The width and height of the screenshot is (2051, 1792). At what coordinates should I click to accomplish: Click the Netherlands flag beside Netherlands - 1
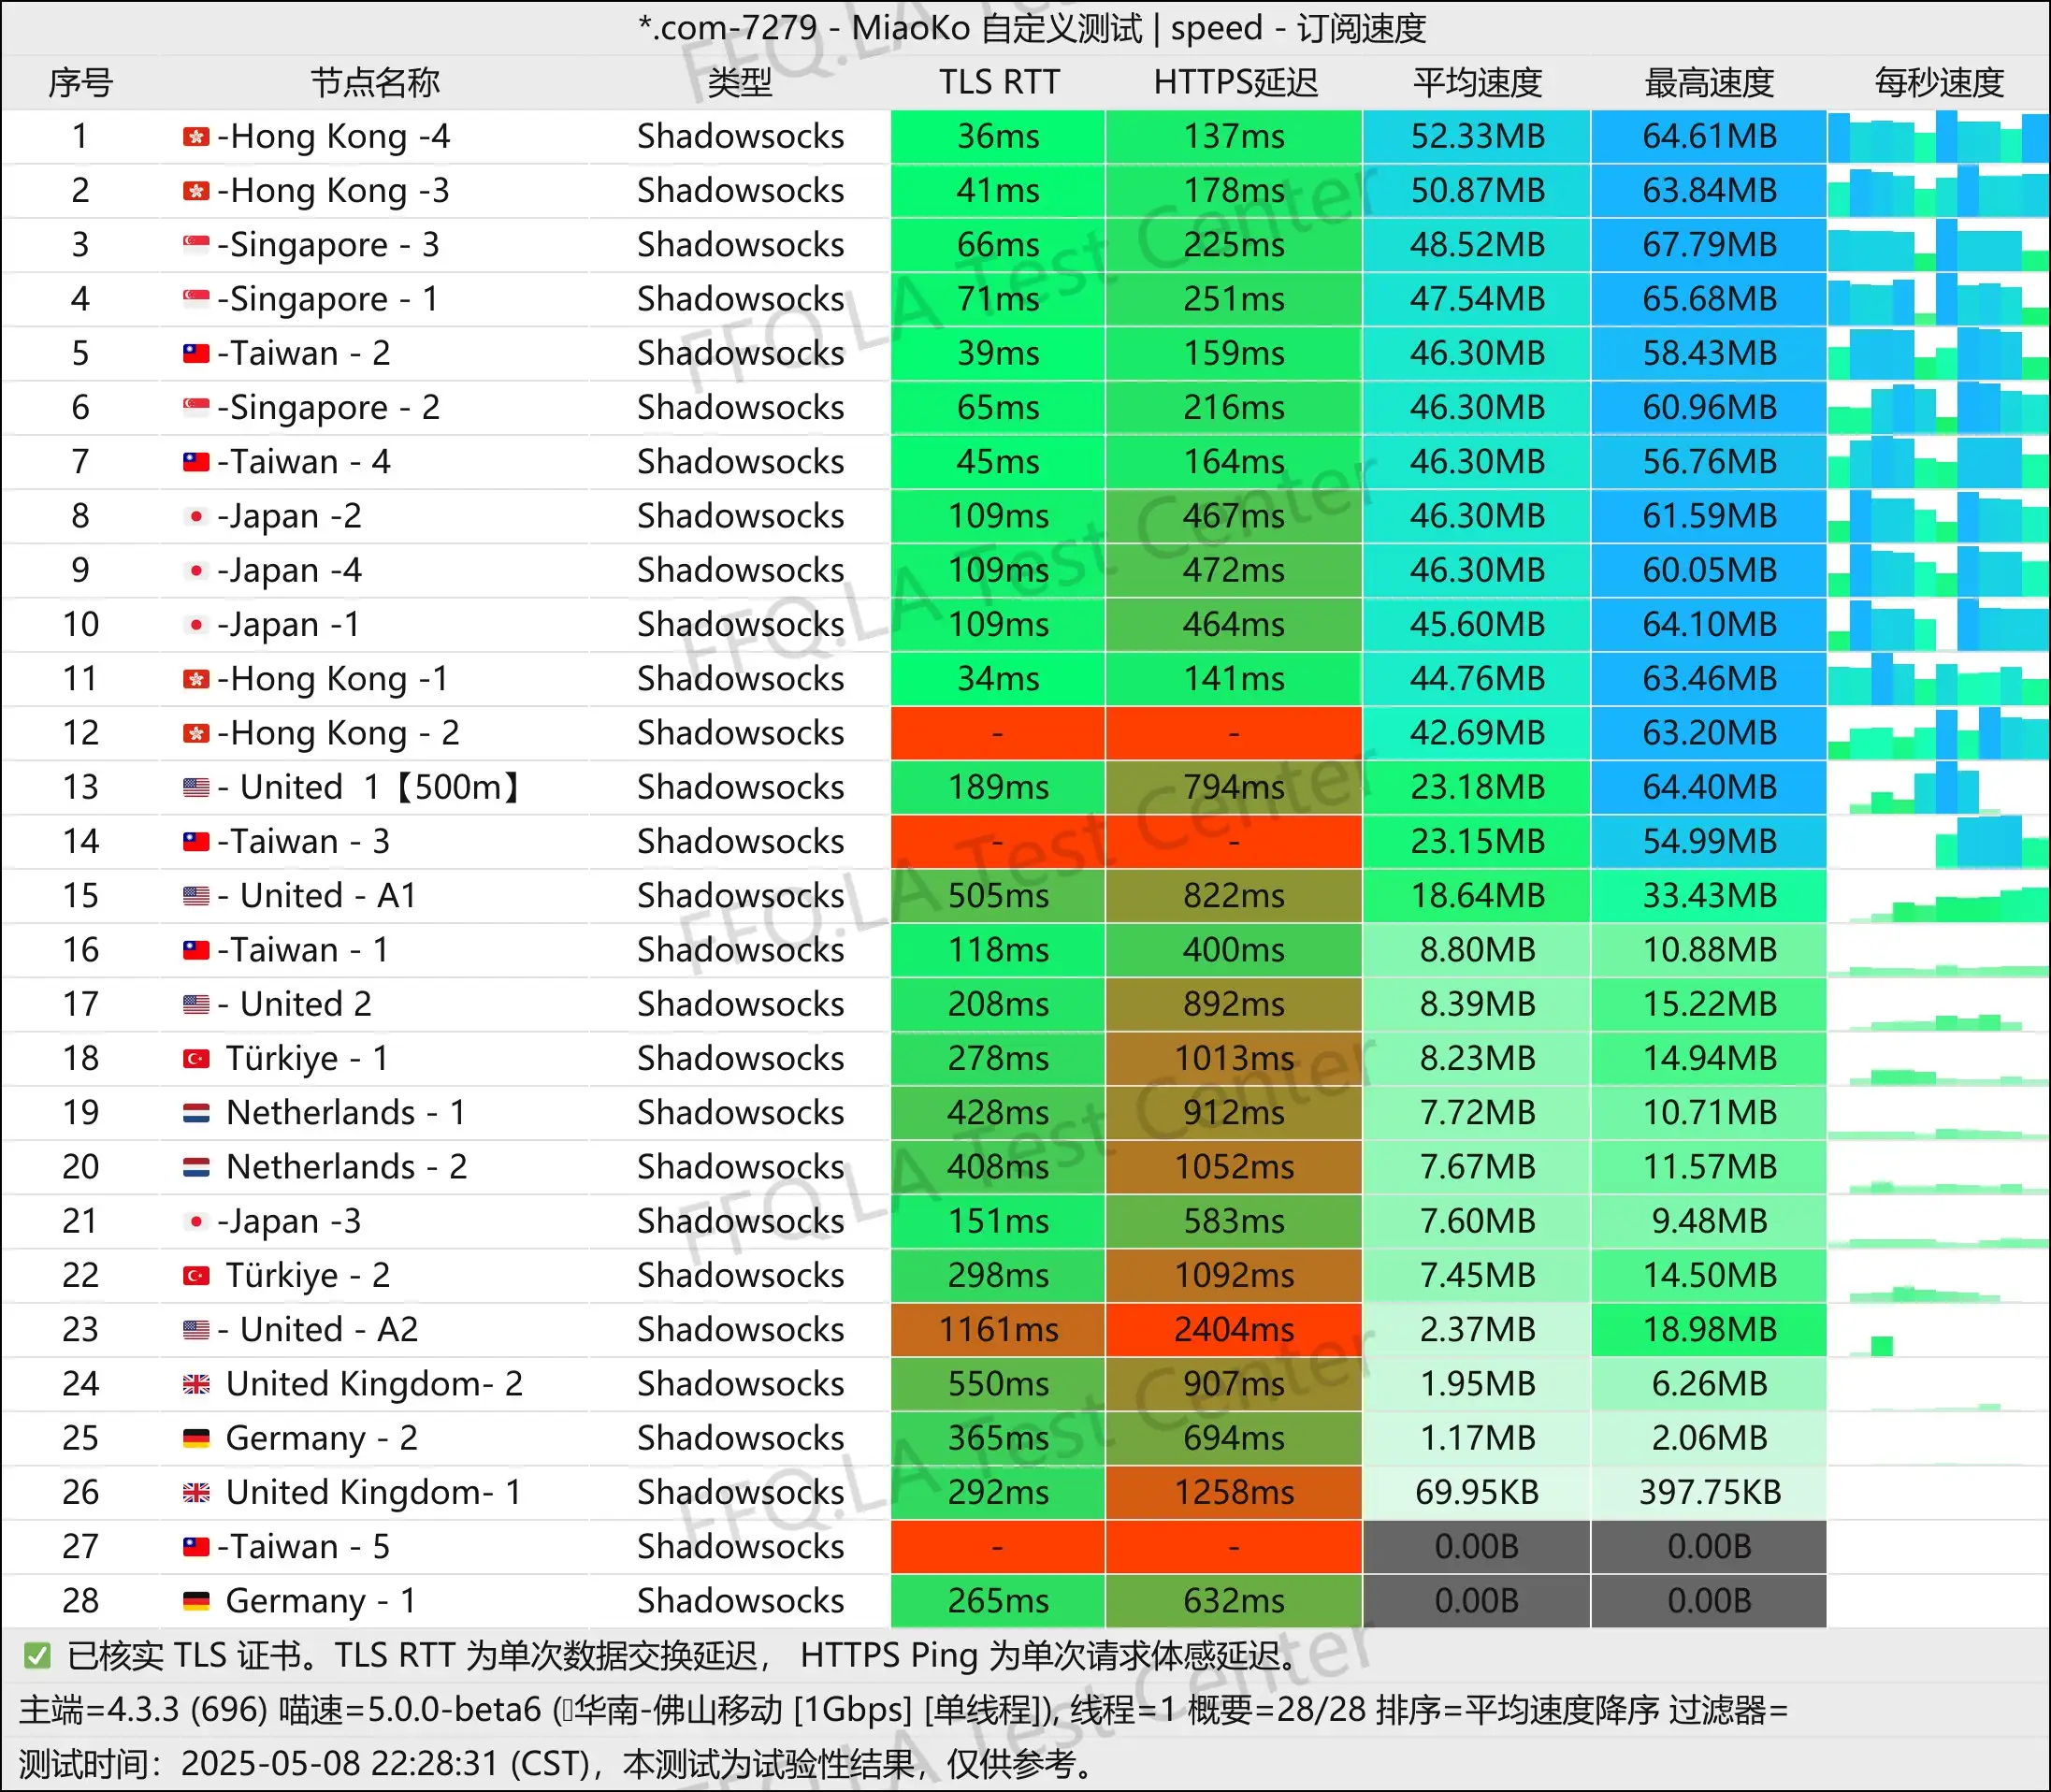tap(196, 1112)
